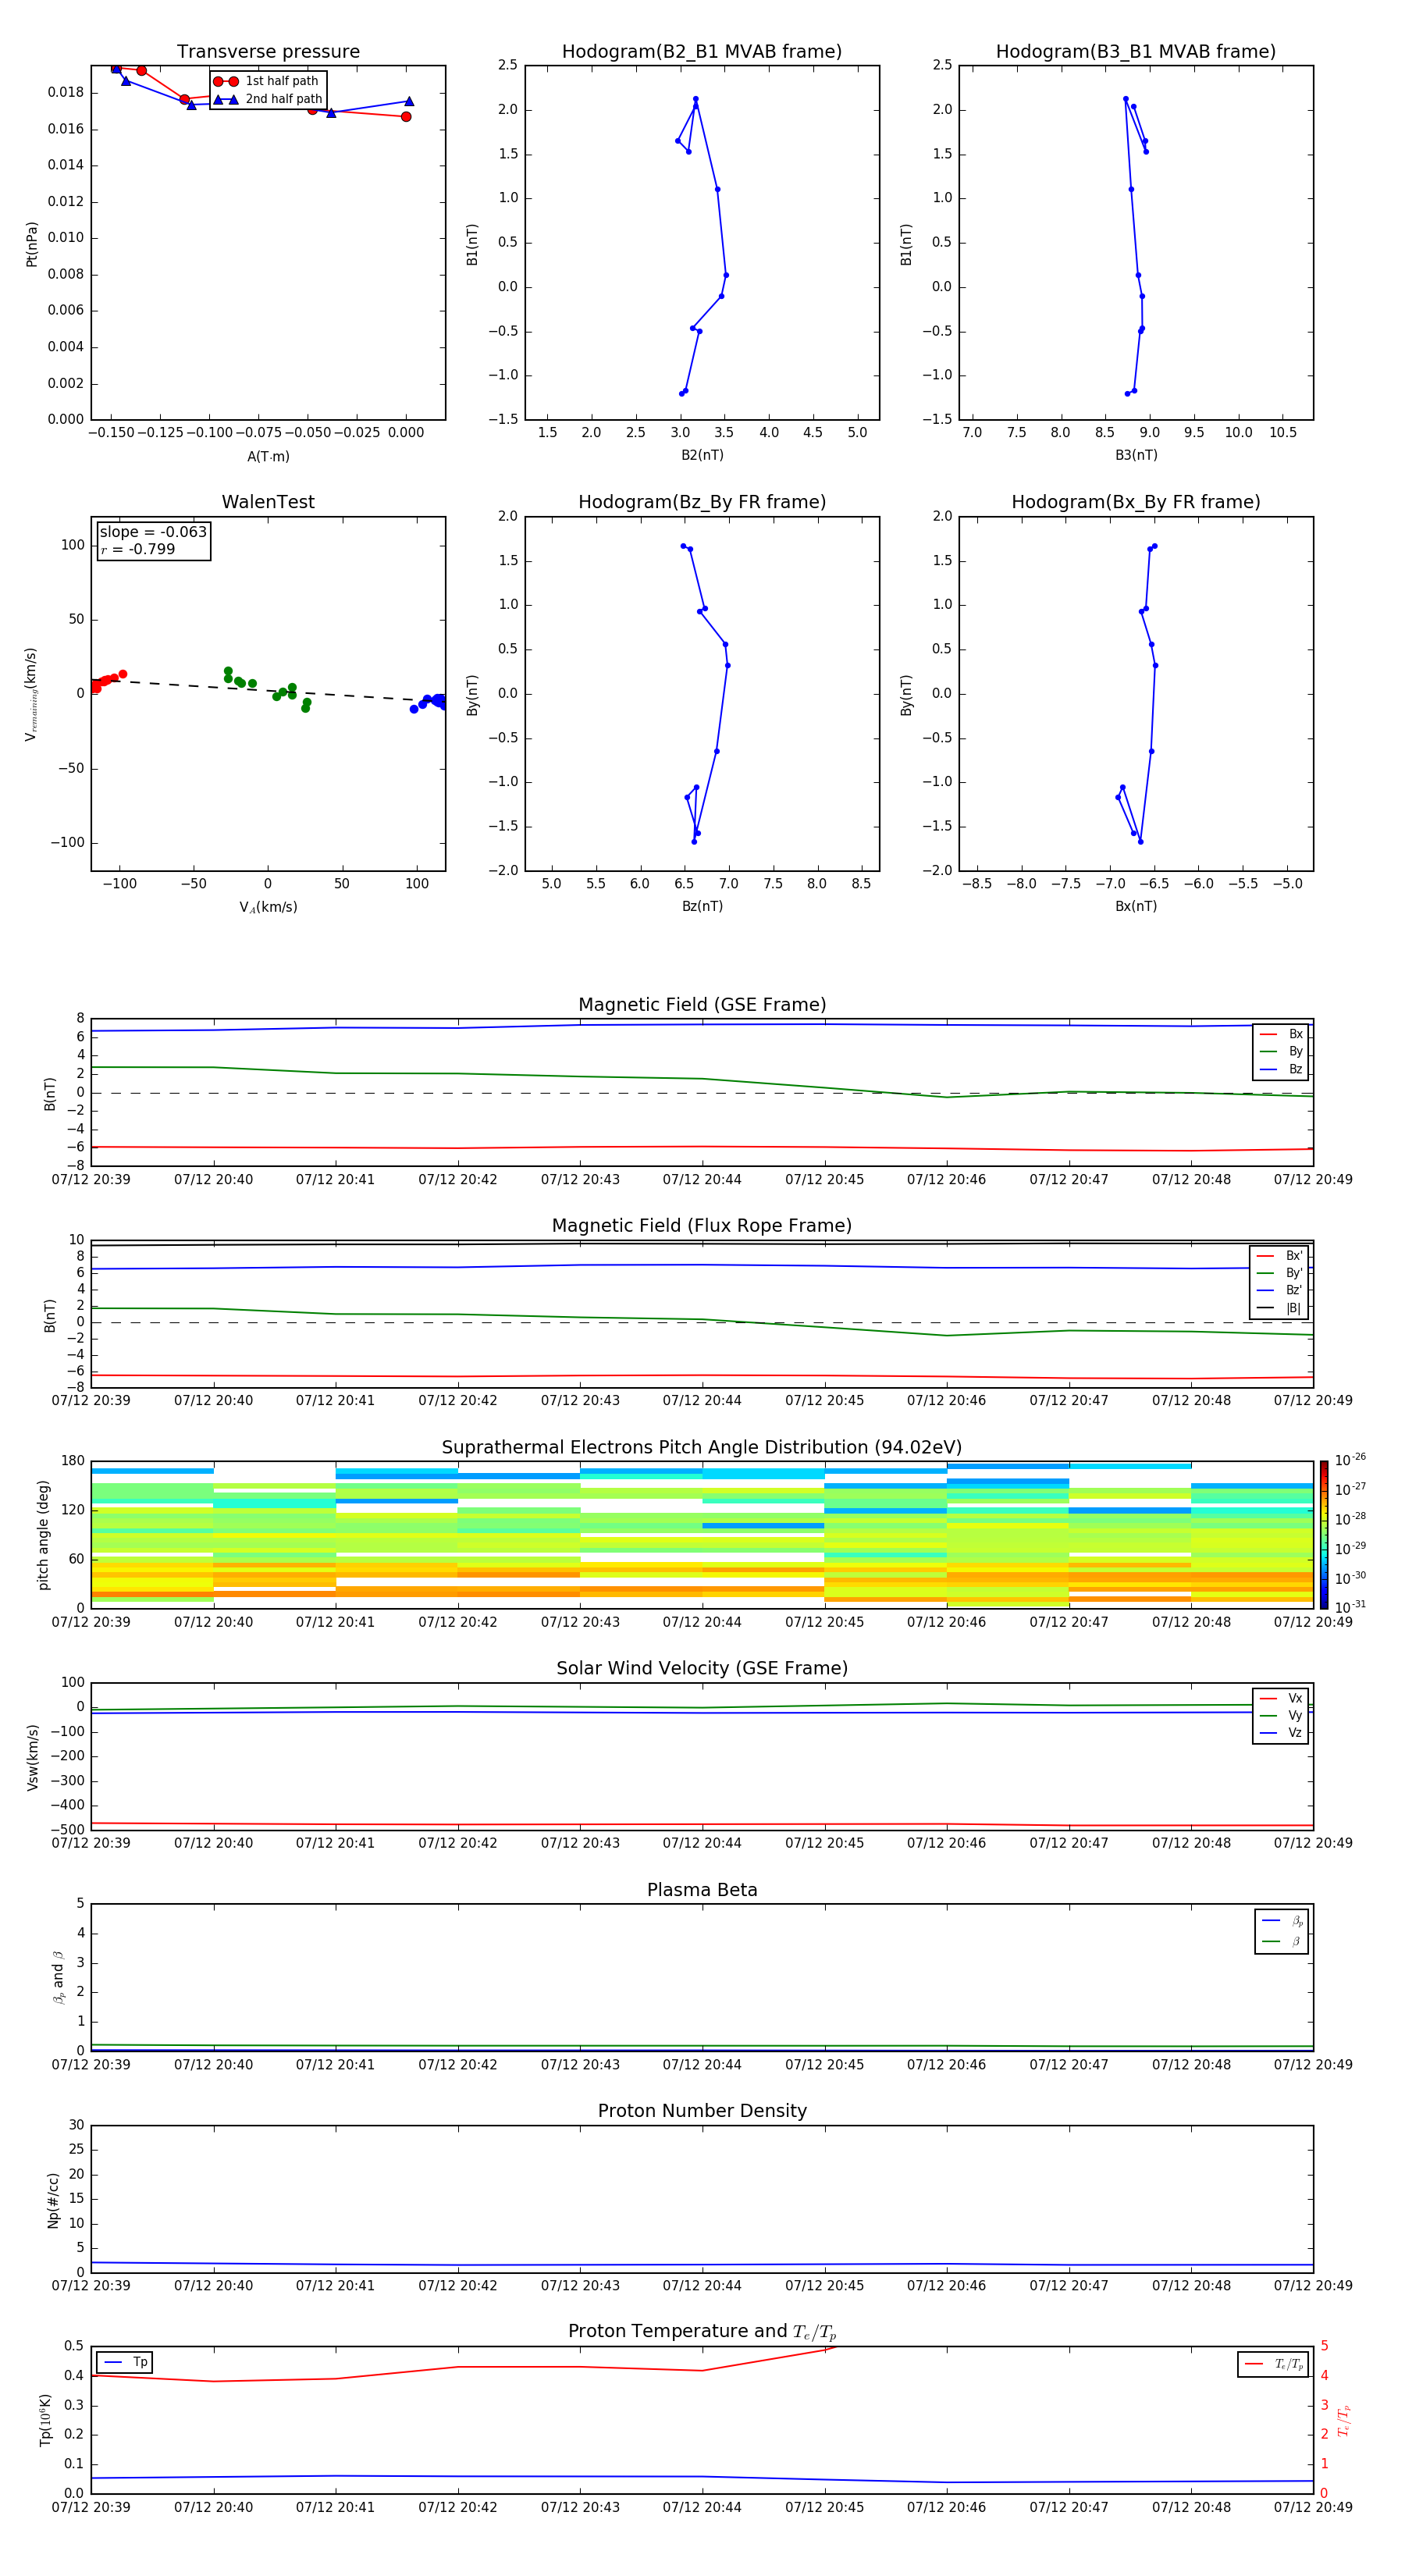Click the 'r = -0.799' annotation
The width and height of the screenshot is (1405, 2576).
click(x=138, y=549)
